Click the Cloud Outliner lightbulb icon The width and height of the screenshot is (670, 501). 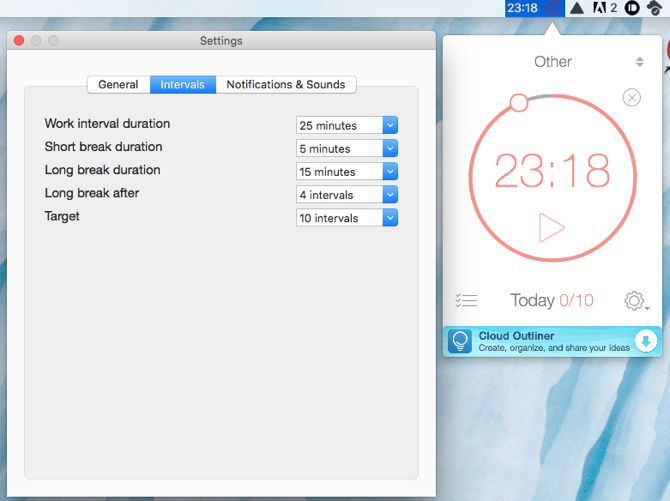pos(460,341)
